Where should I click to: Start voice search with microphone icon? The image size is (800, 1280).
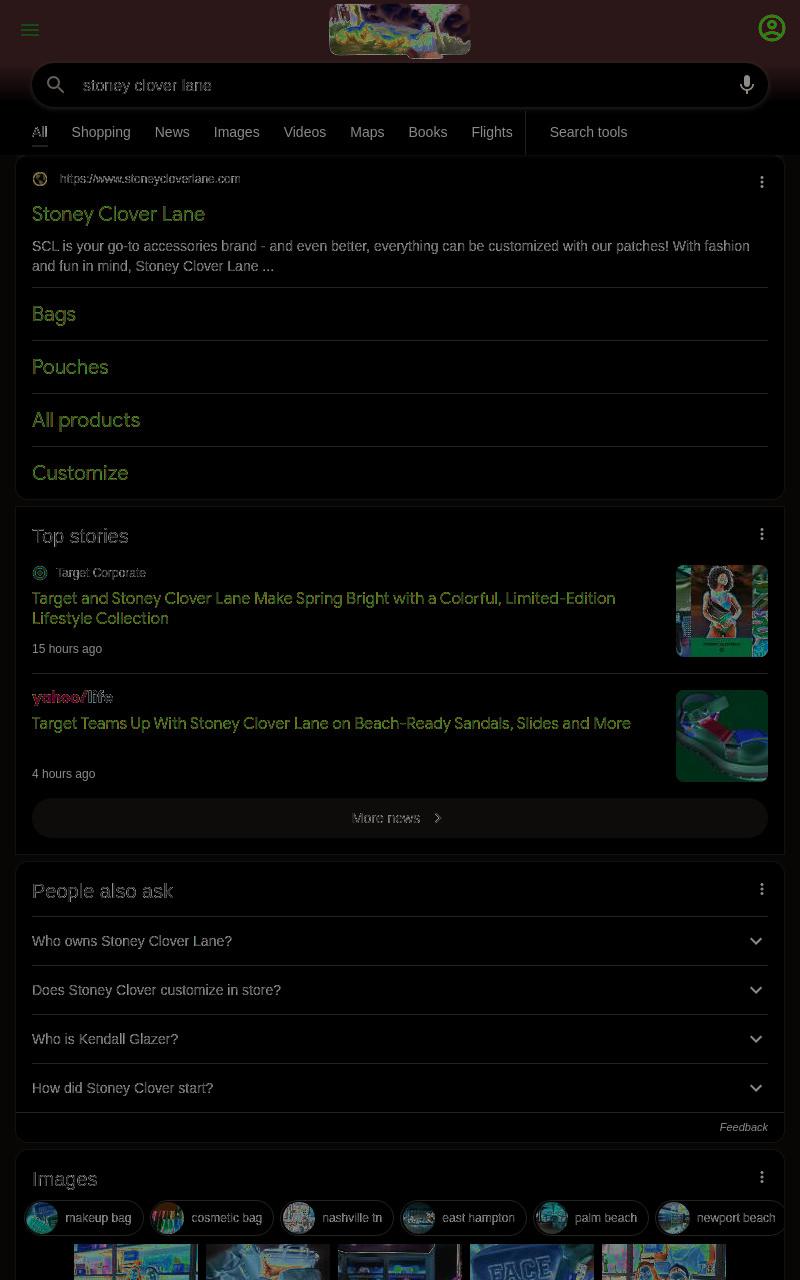[x=747, y=85]
